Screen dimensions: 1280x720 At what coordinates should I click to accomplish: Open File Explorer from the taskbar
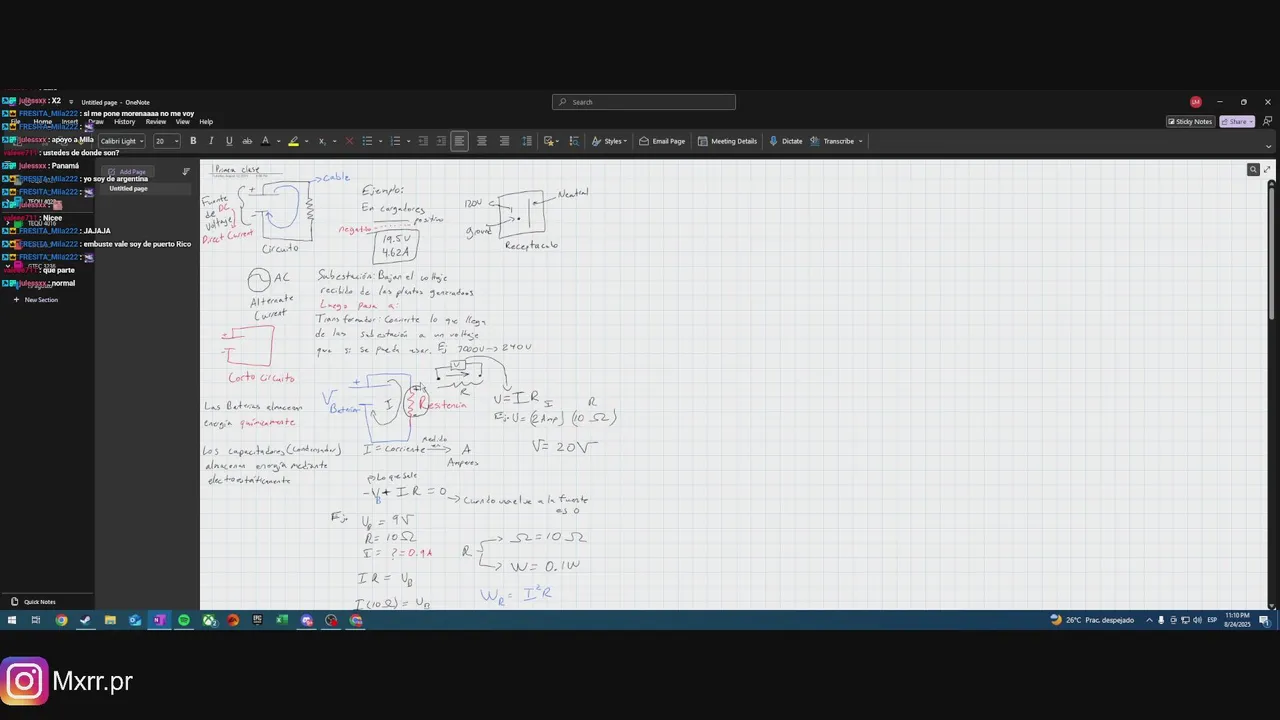tap(110, 620)
